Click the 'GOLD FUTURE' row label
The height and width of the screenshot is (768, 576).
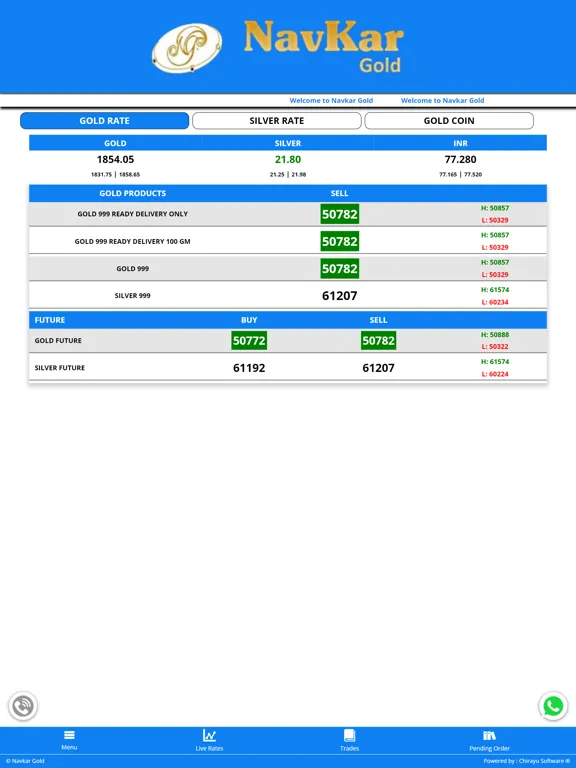pyautogui.click(x=58, y=340)
